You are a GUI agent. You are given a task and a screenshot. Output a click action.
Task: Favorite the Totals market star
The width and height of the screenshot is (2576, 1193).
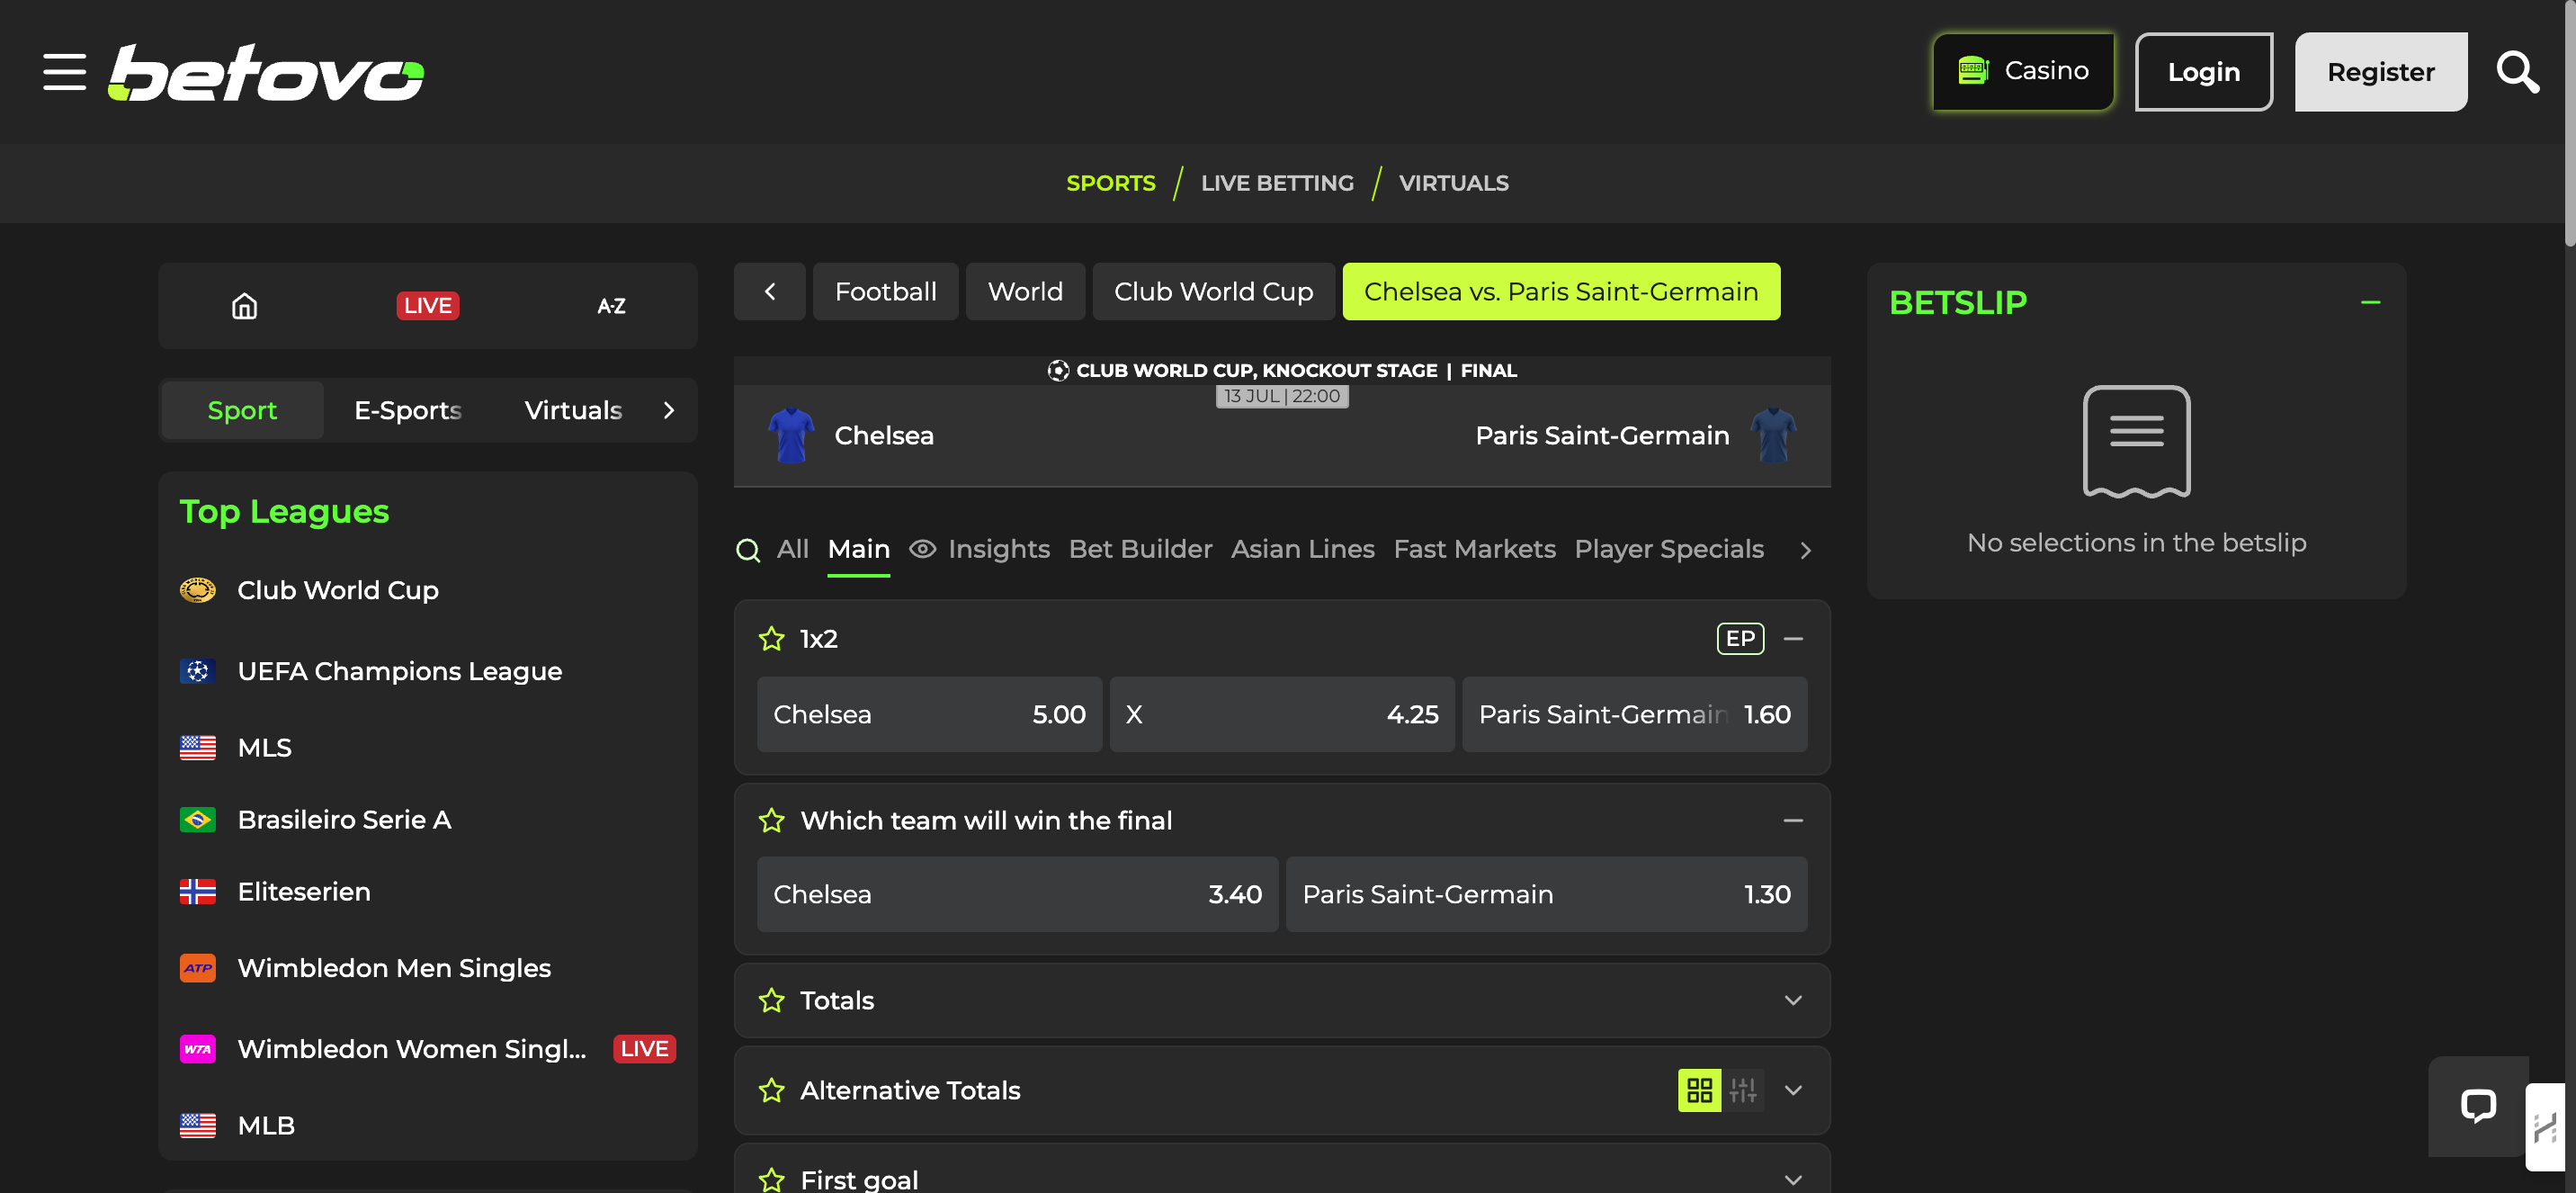[772, 1001]
